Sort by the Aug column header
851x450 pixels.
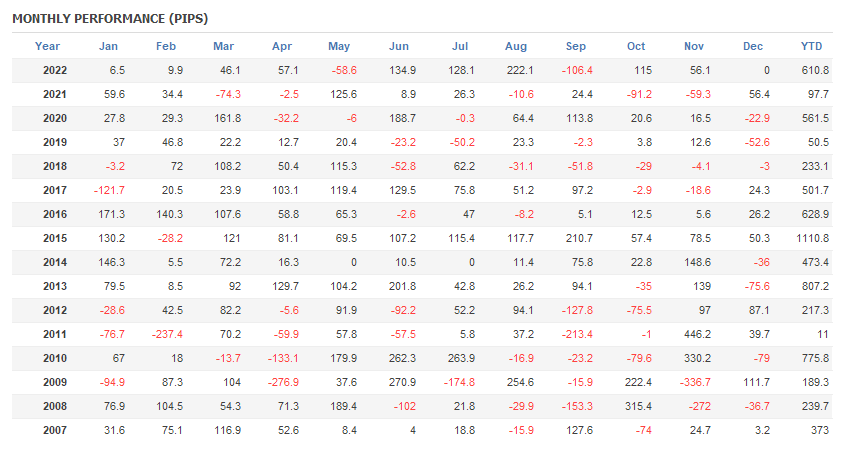(x=516, y=46)
